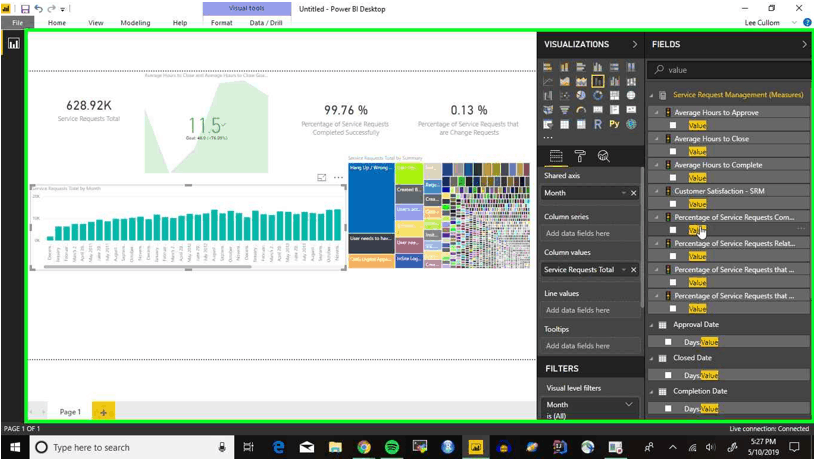Check DaysValue under Completion Date
Image resolution: width=816 pixels, height=459 pixels.
(x=668, y=409)
